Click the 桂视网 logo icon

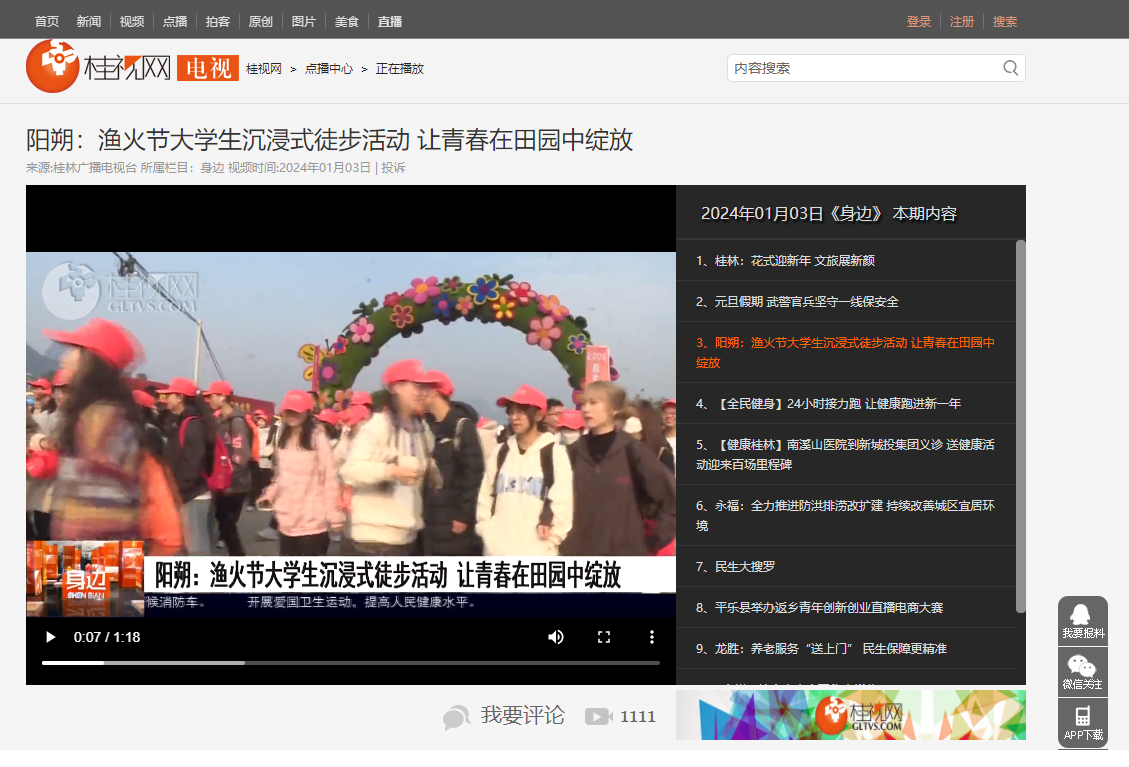(52, 66)
